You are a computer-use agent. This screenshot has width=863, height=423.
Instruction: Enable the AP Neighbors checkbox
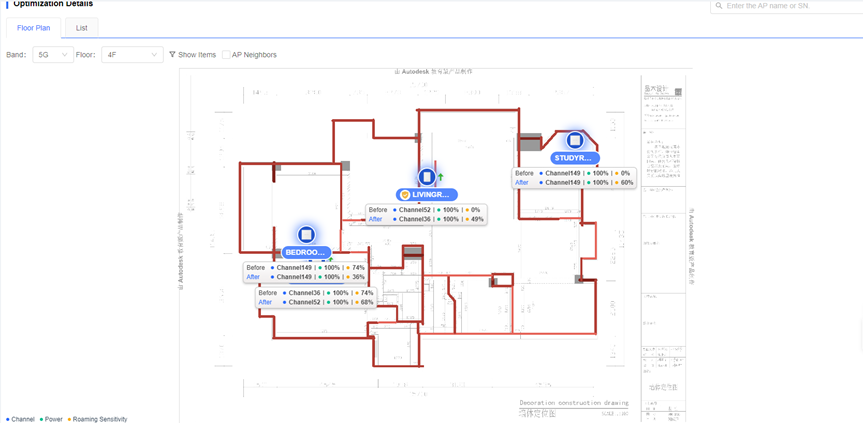tap(226, 55)
